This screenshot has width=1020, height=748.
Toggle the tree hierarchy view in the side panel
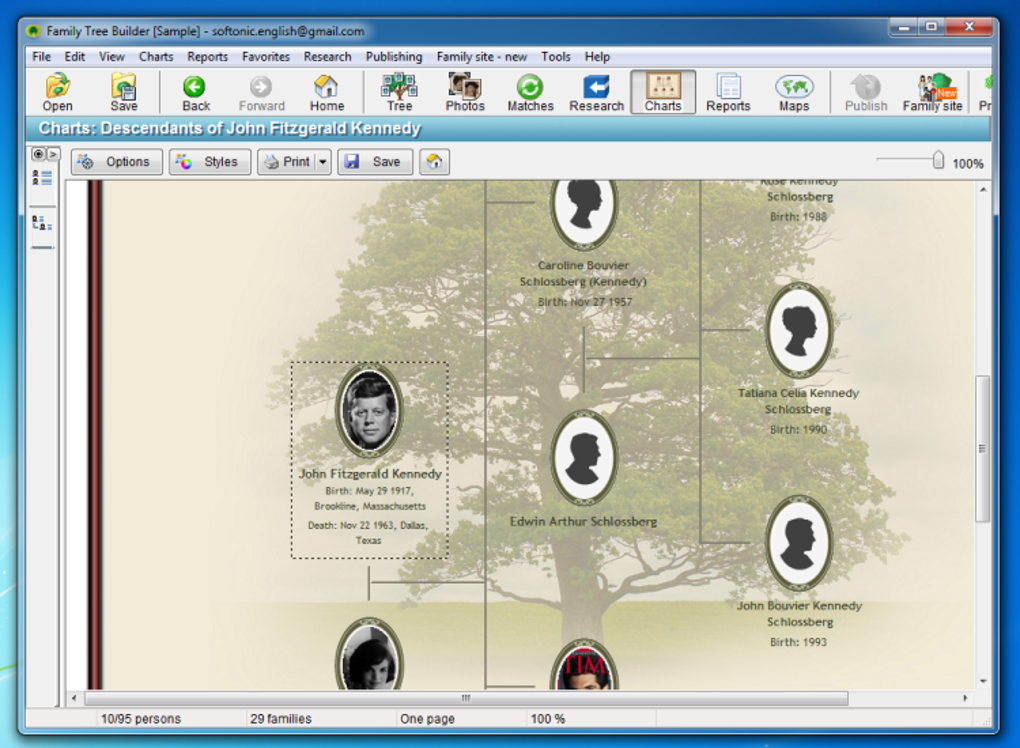click(42, 223)
